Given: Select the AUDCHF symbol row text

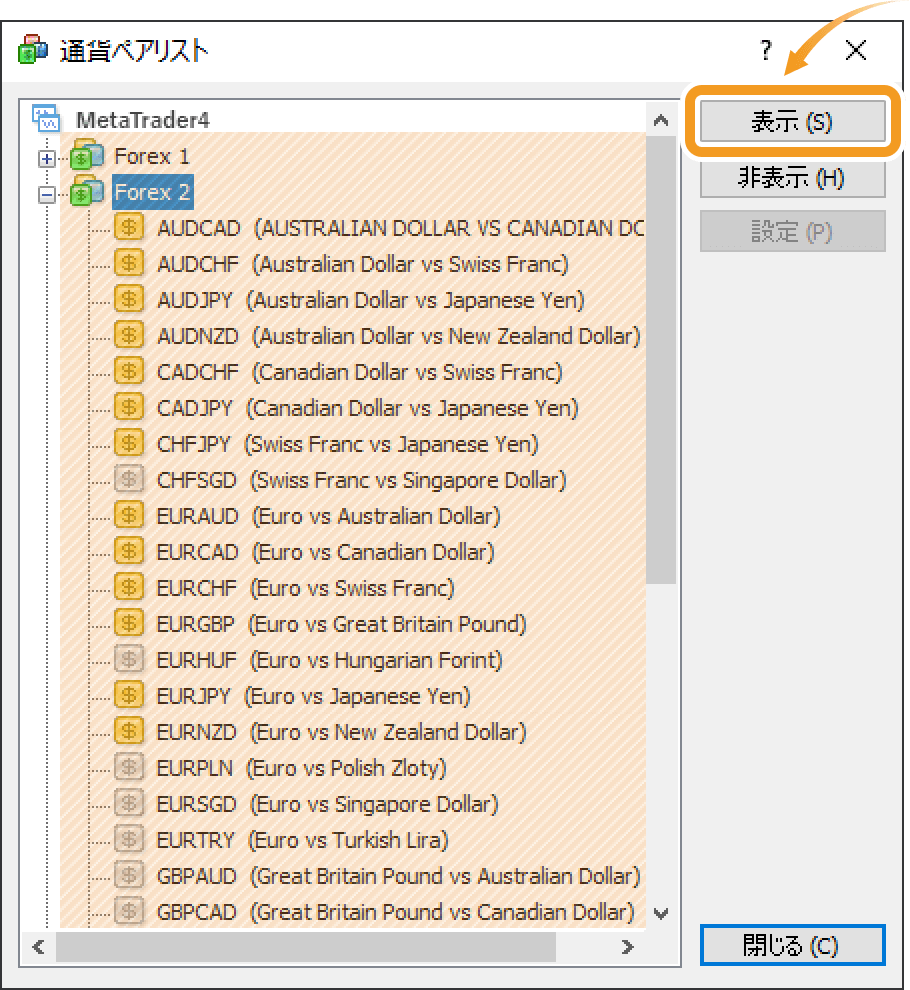Looking at the screenshot, I should click(362, 264).
